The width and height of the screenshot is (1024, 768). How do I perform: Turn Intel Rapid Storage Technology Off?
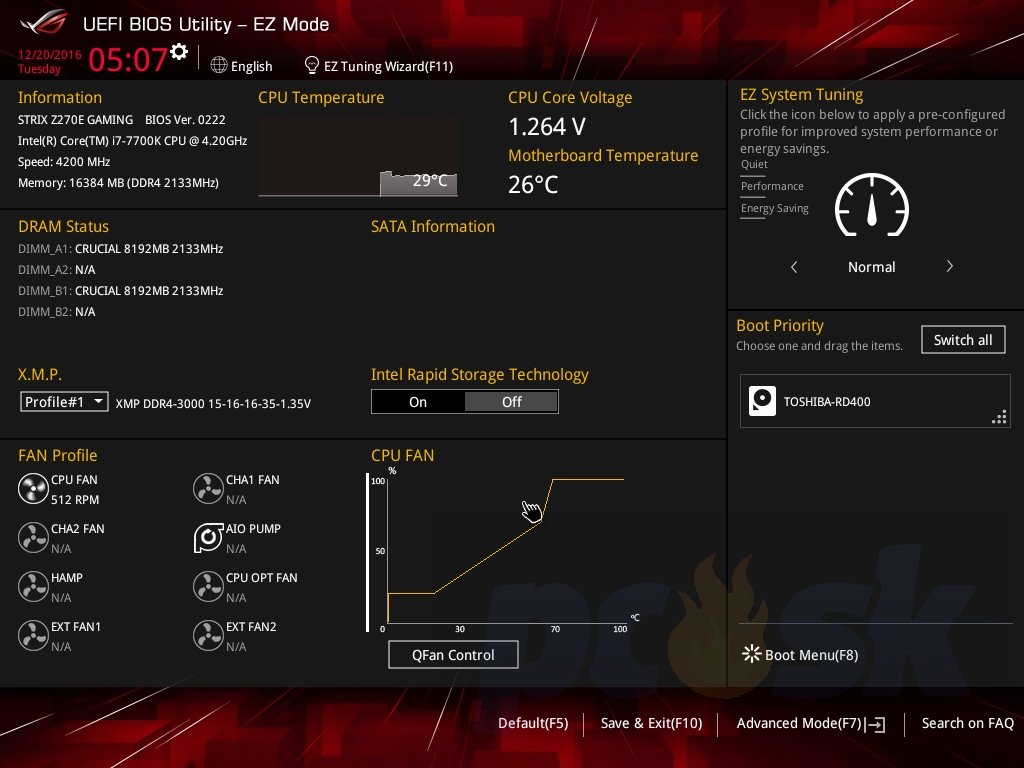pos(511,402)
